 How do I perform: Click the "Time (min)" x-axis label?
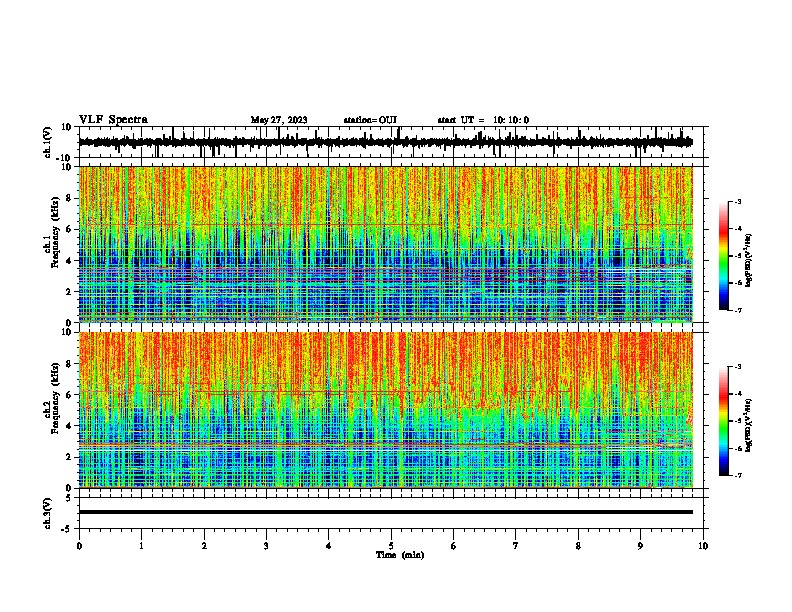(400, 555)
